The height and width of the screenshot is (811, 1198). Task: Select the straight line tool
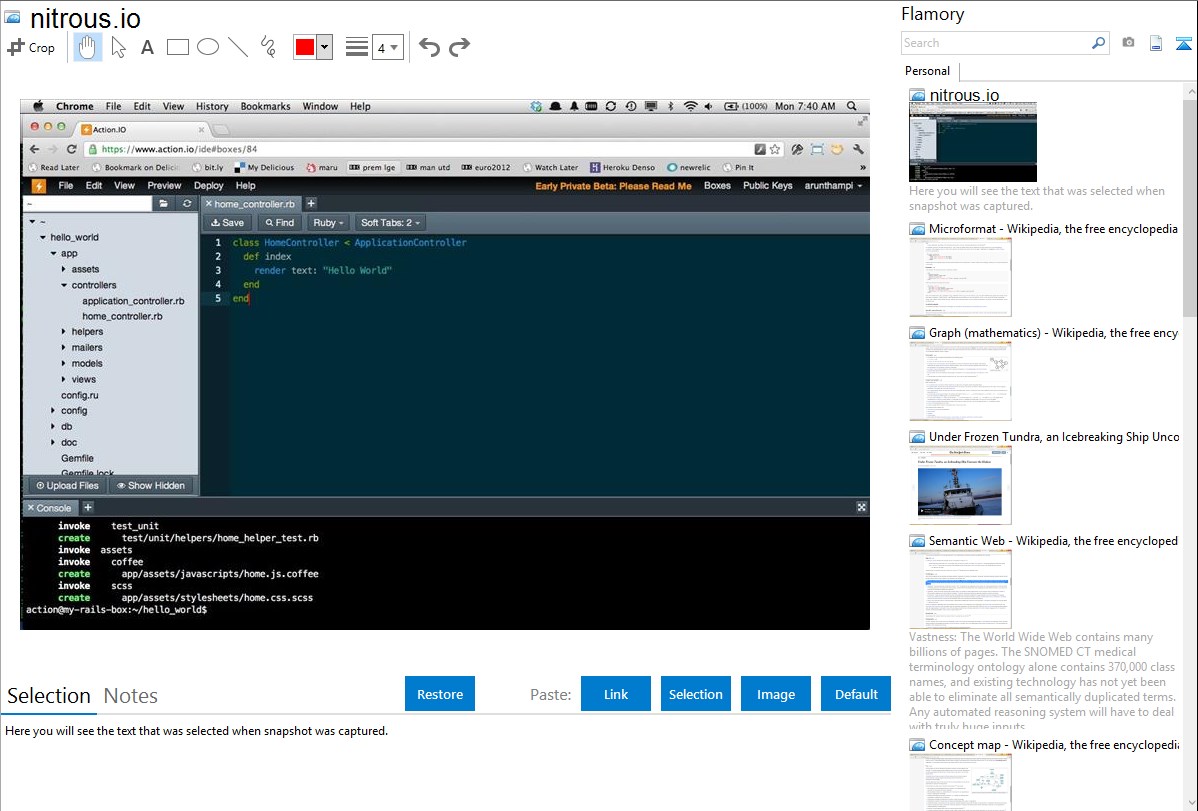(238, 47)
